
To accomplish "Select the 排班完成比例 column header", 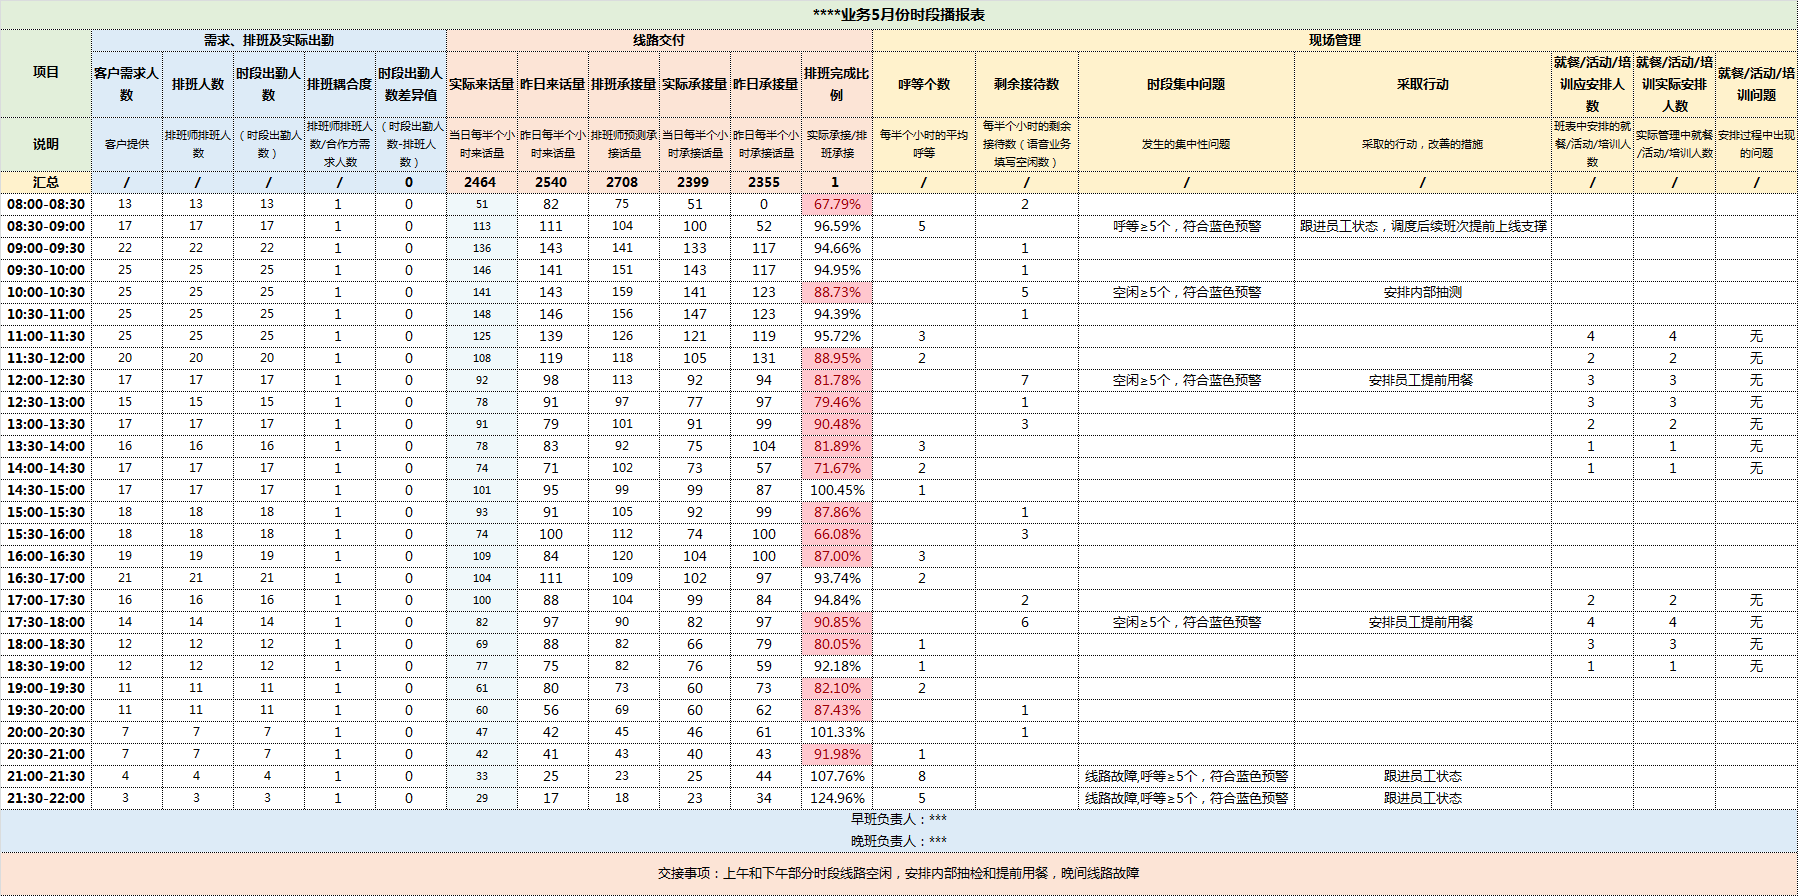I will pyautogui.click(x=836, y=84).
